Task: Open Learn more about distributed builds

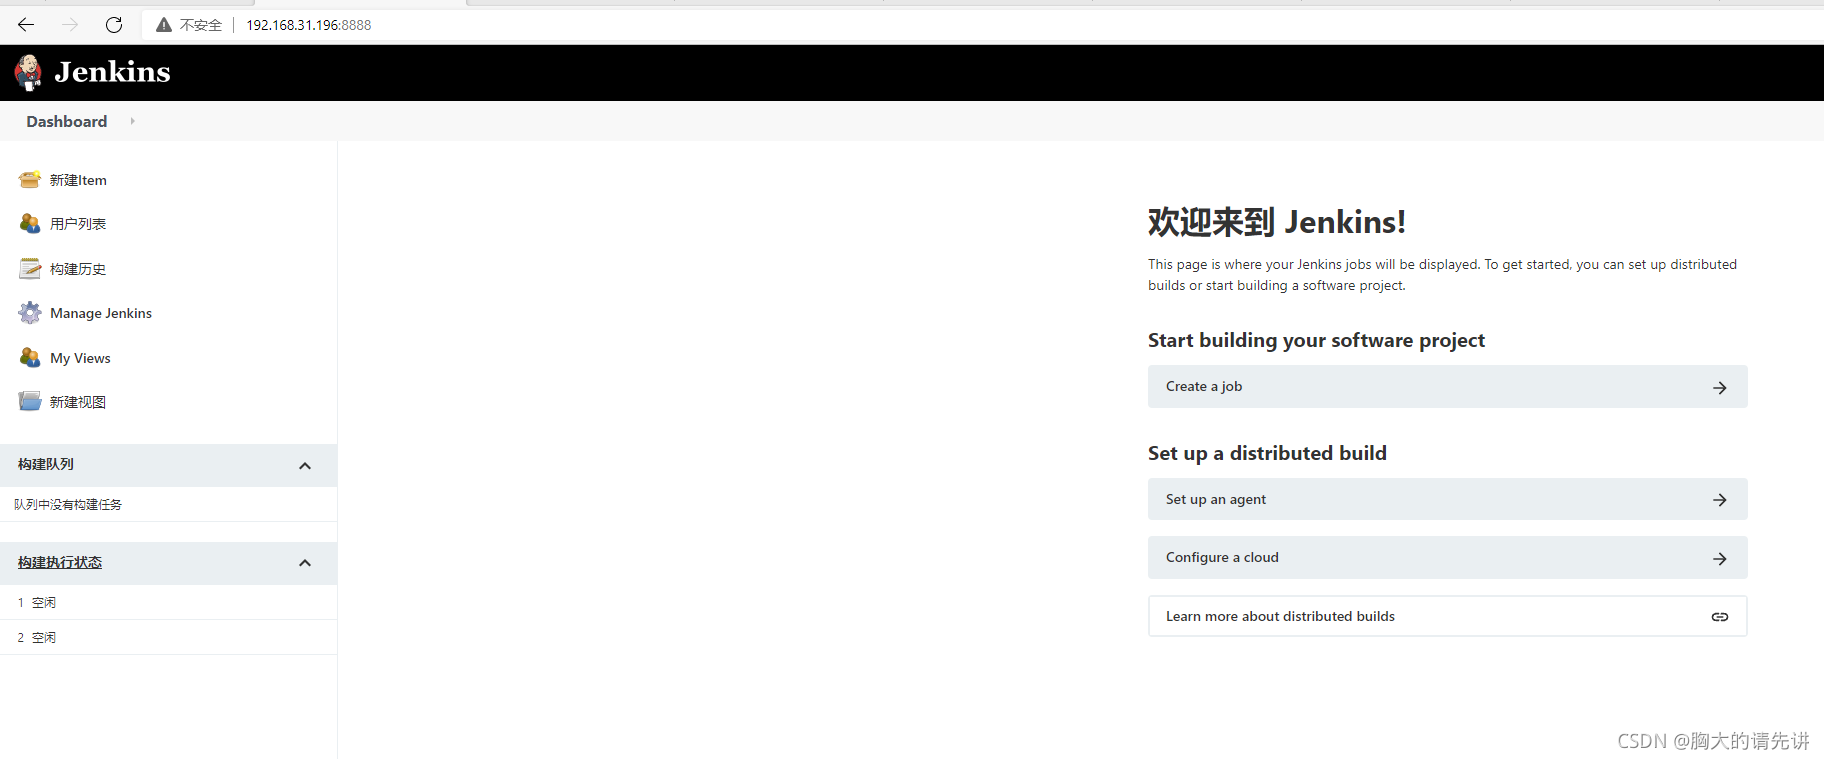Action: click(1447, 616)
